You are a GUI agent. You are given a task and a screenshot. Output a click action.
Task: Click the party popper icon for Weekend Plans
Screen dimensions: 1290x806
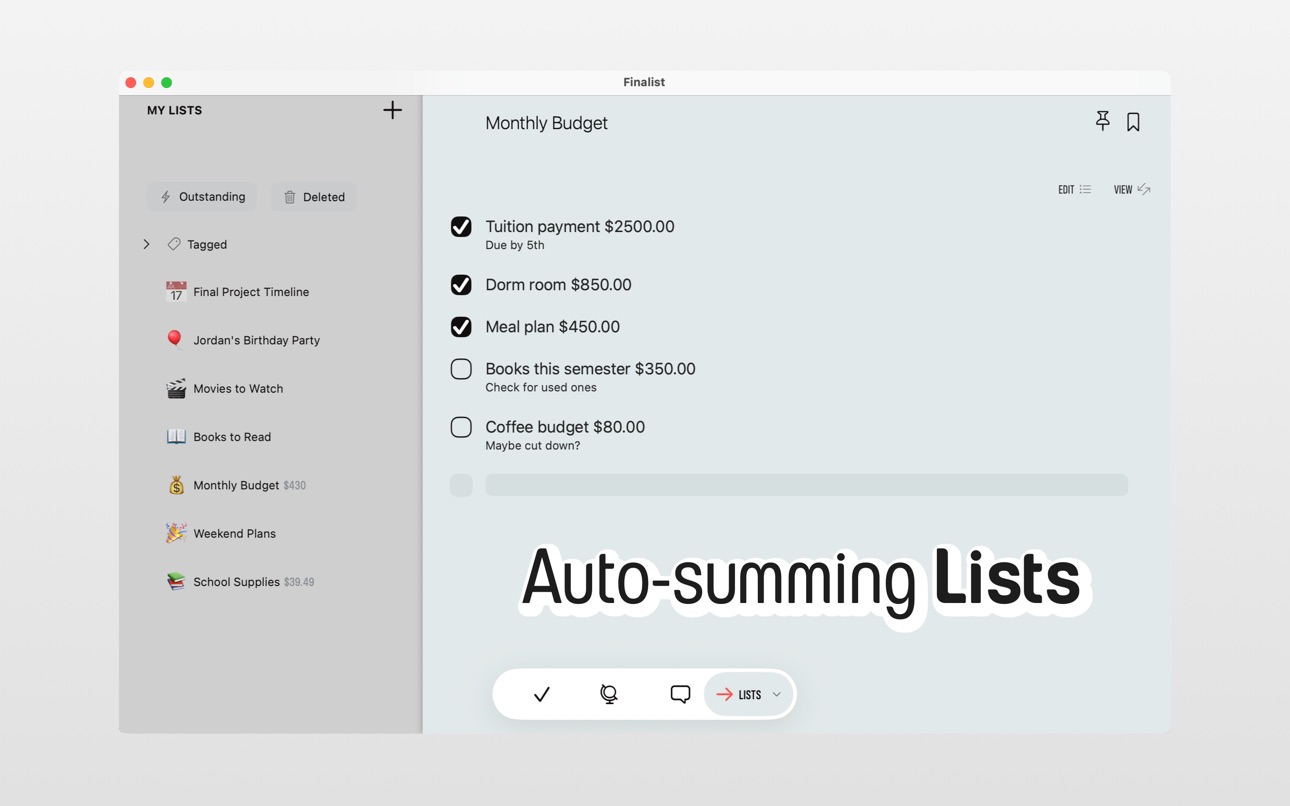(x=176, y=533)
